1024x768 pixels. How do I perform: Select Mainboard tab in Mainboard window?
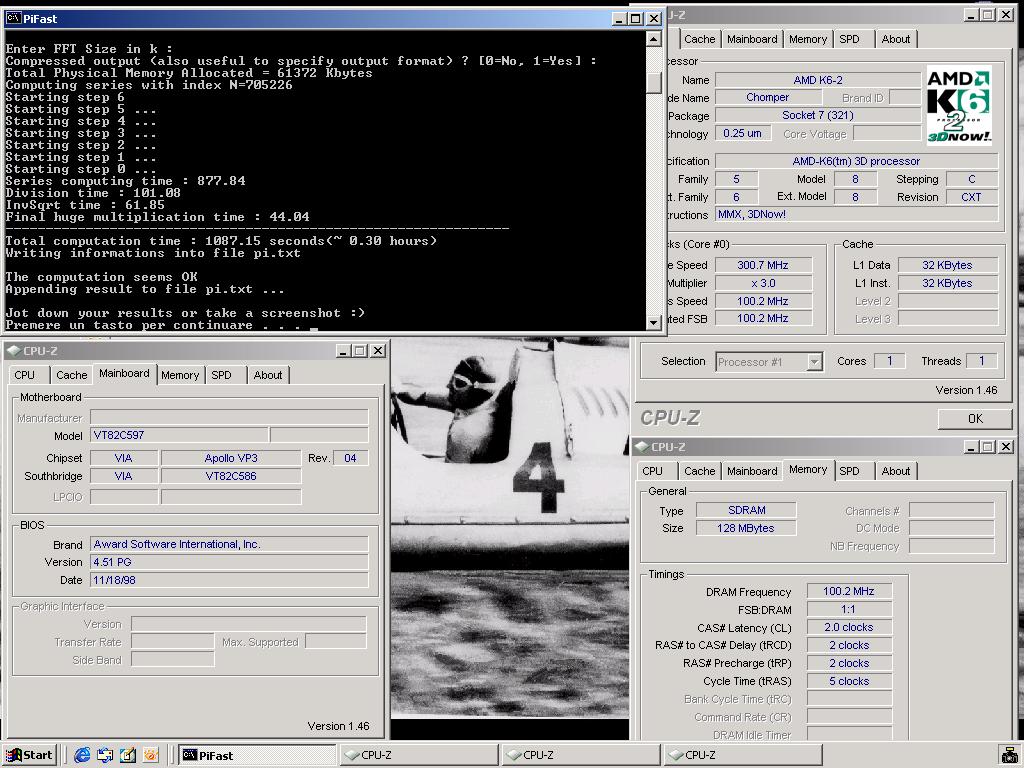point(124,373)
